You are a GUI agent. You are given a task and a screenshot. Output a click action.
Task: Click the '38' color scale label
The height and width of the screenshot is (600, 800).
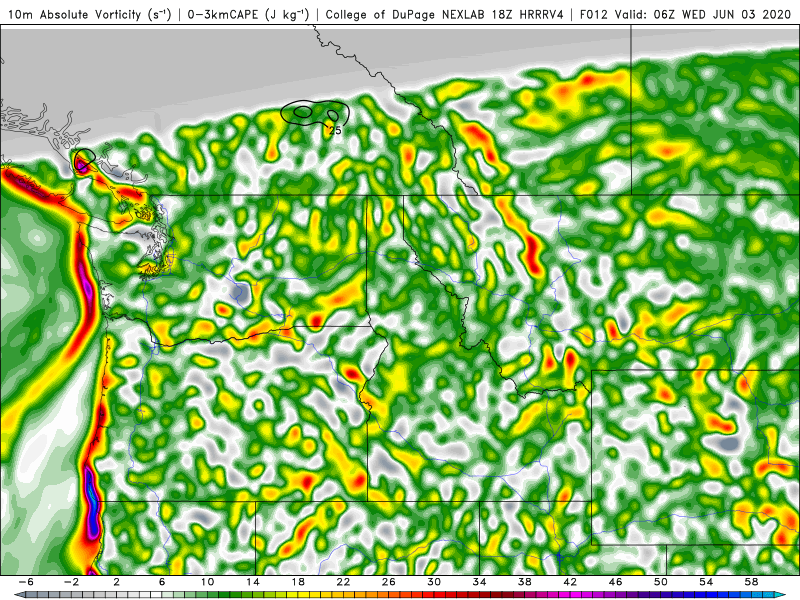tap(524, 582)
